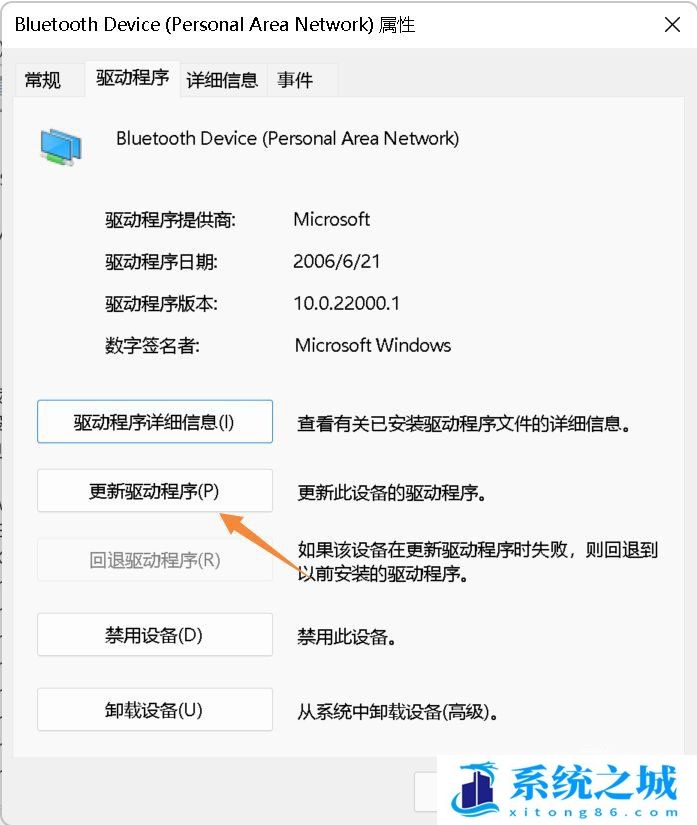Click the digital signer Microsoft Windows
Screen dimensions: 697x825
(372, 345)
